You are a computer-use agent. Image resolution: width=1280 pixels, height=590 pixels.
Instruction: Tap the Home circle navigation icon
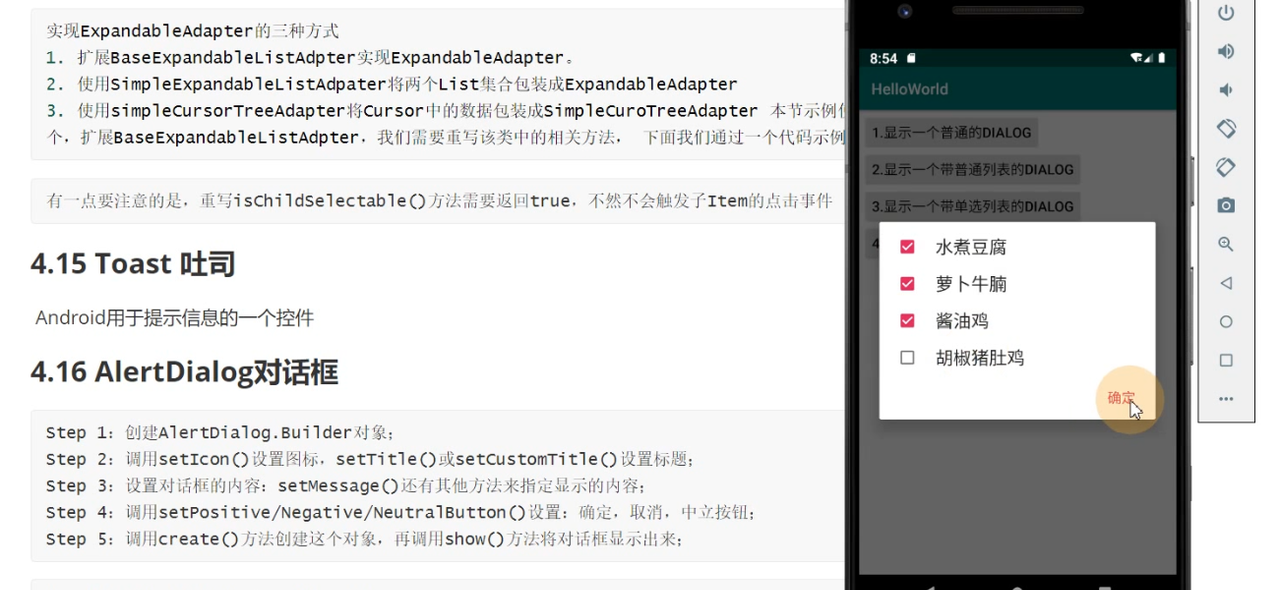(x=1225, y=321)
